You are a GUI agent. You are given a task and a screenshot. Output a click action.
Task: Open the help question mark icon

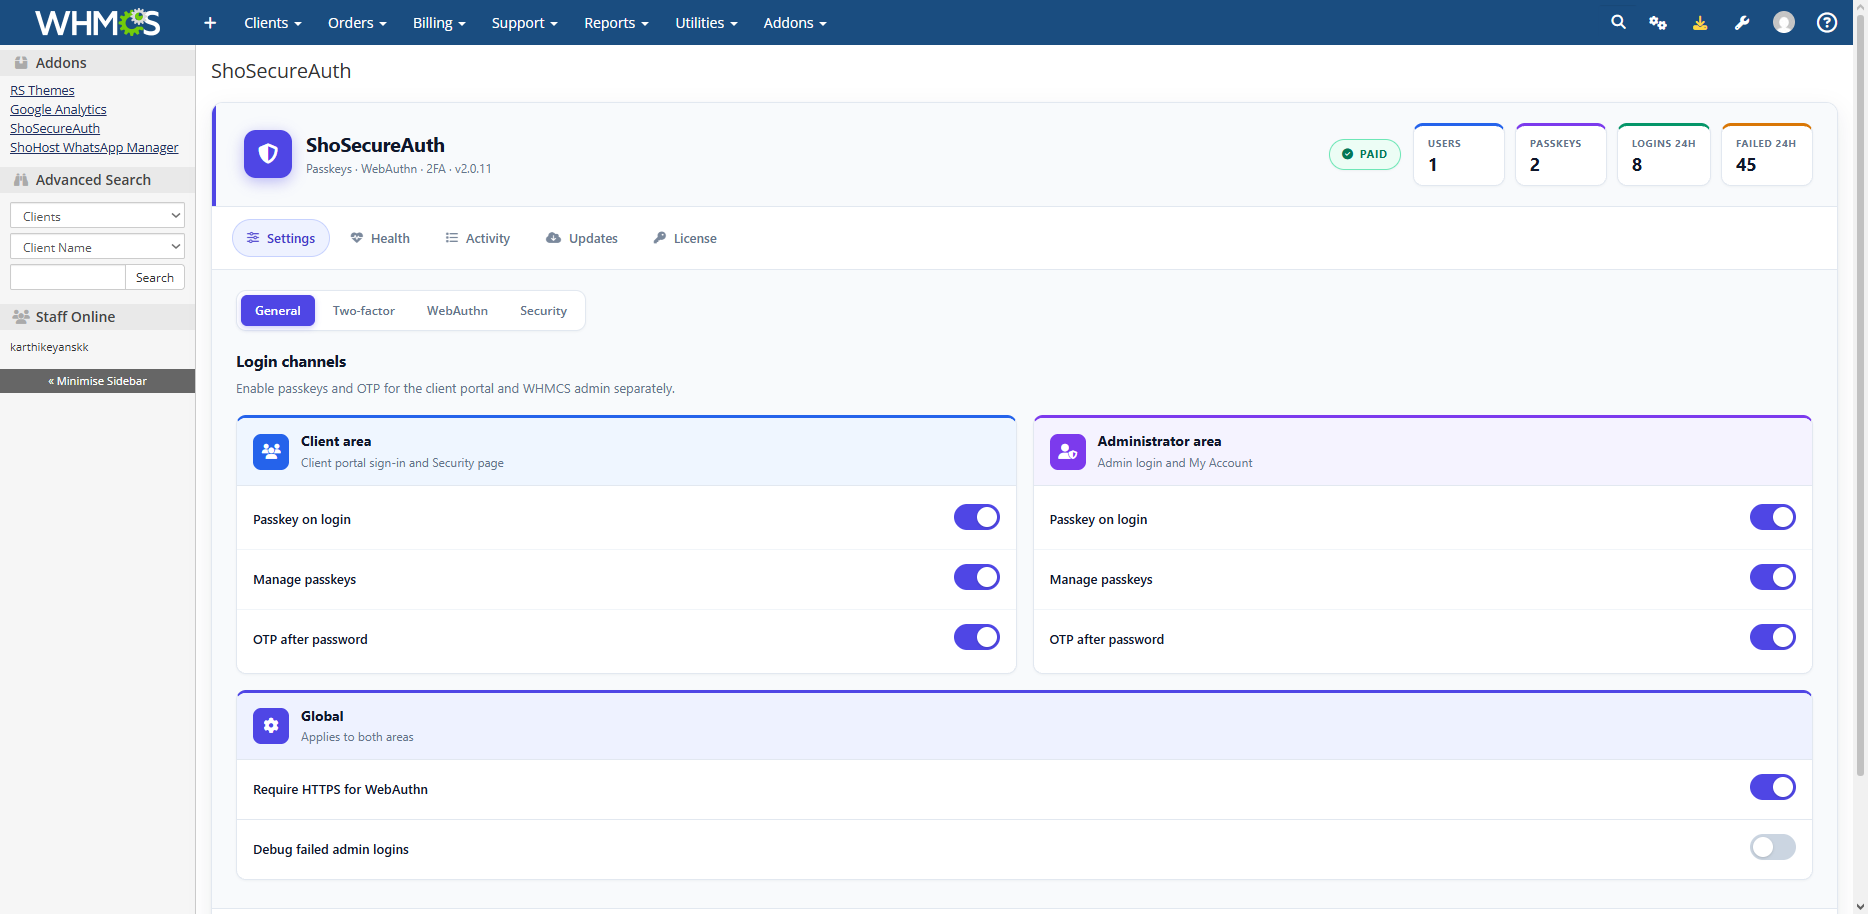[x=1827, y=22]
